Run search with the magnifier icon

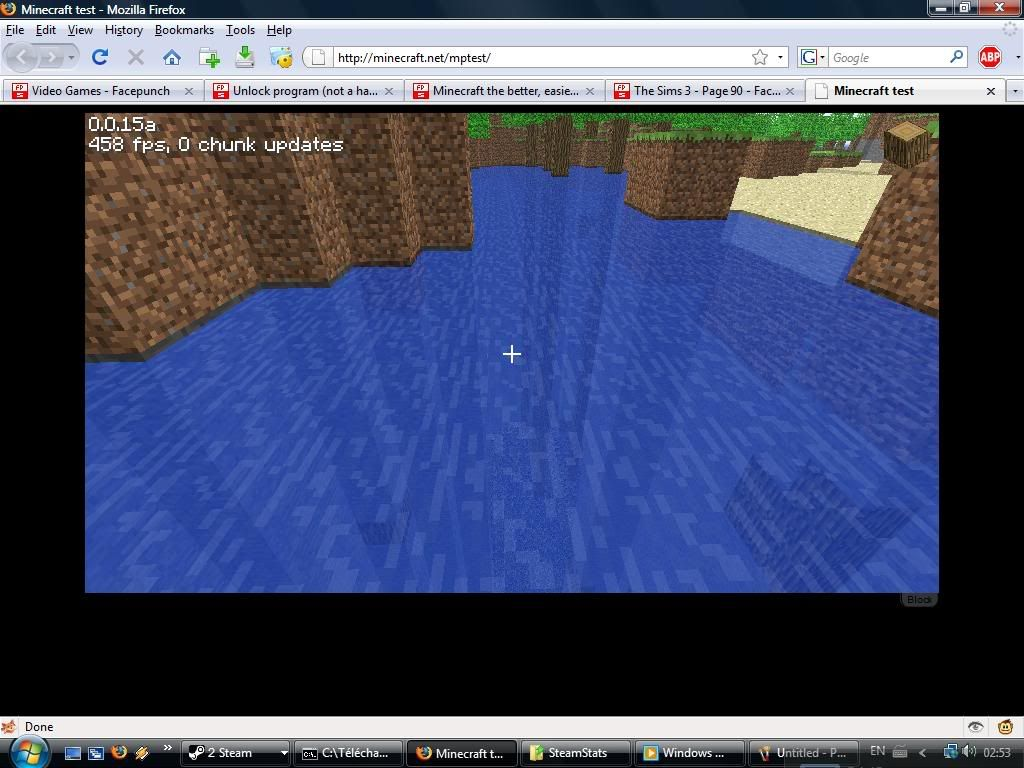pyautogui.click(x=957, y=57)
